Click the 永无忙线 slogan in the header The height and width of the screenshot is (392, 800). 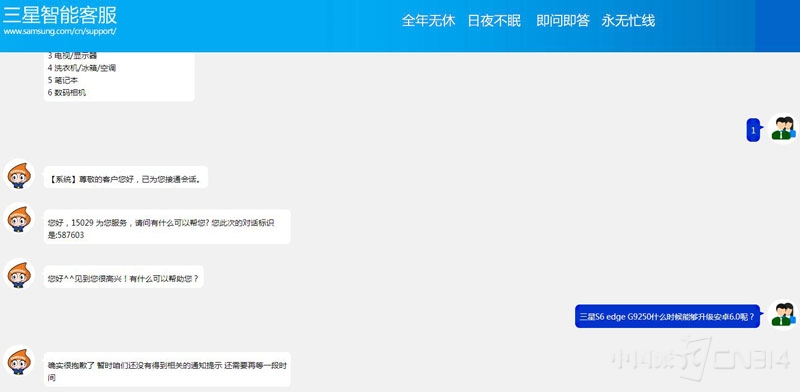628,21
